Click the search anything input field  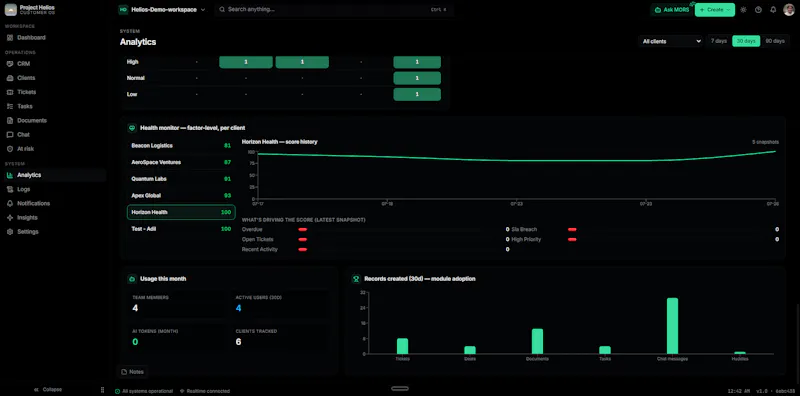point(334,10)
